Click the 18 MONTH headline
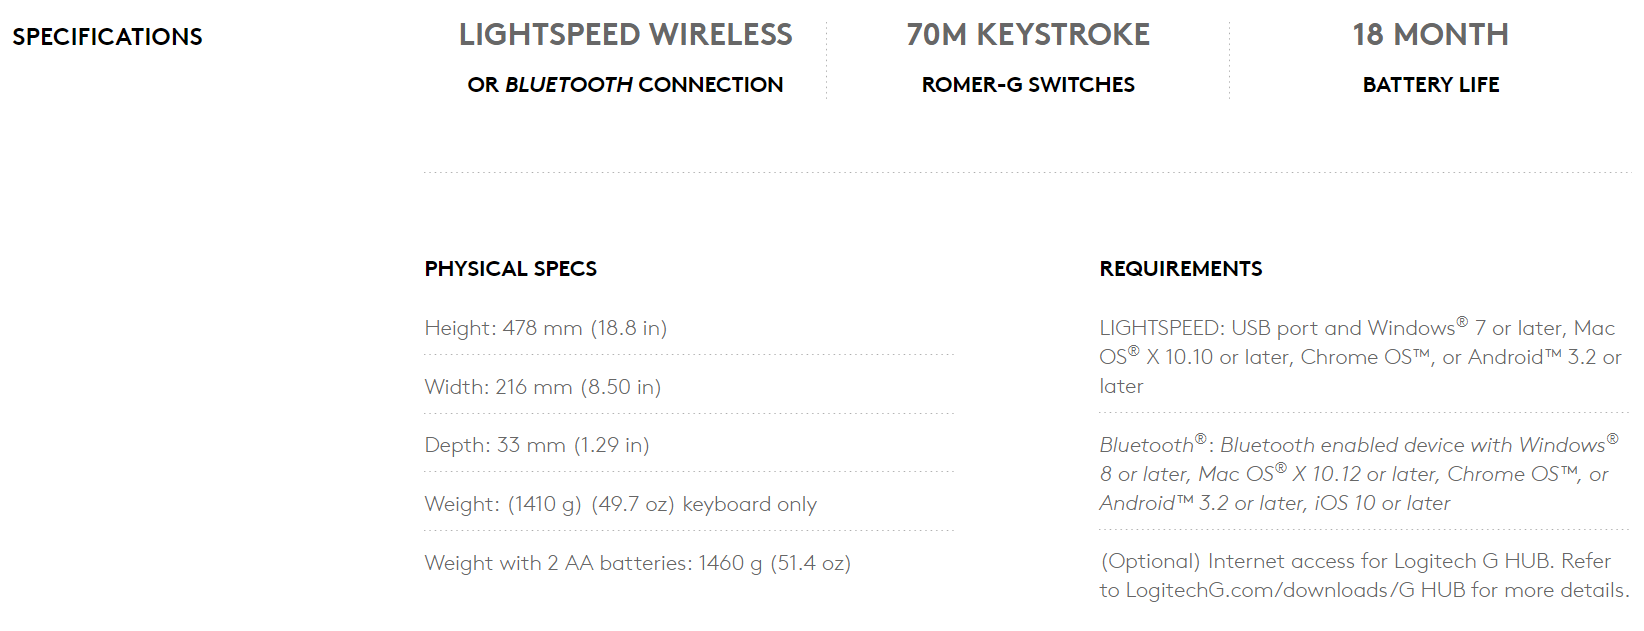This screenshot has width=1644, height=631. click(1430, 35)
